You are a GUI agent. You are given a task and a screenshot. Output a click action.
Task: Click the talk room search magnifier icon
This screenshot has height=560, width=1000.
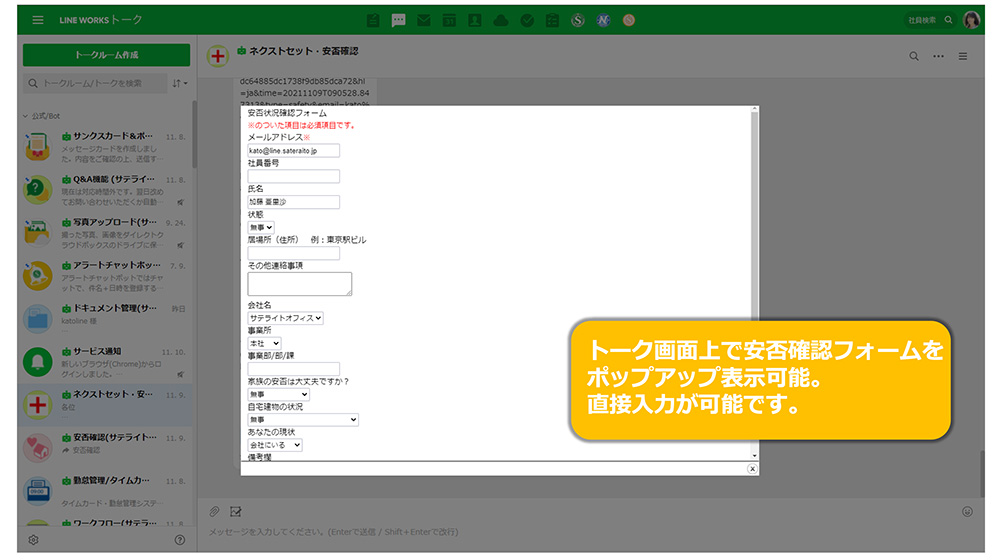pos(914,57)
